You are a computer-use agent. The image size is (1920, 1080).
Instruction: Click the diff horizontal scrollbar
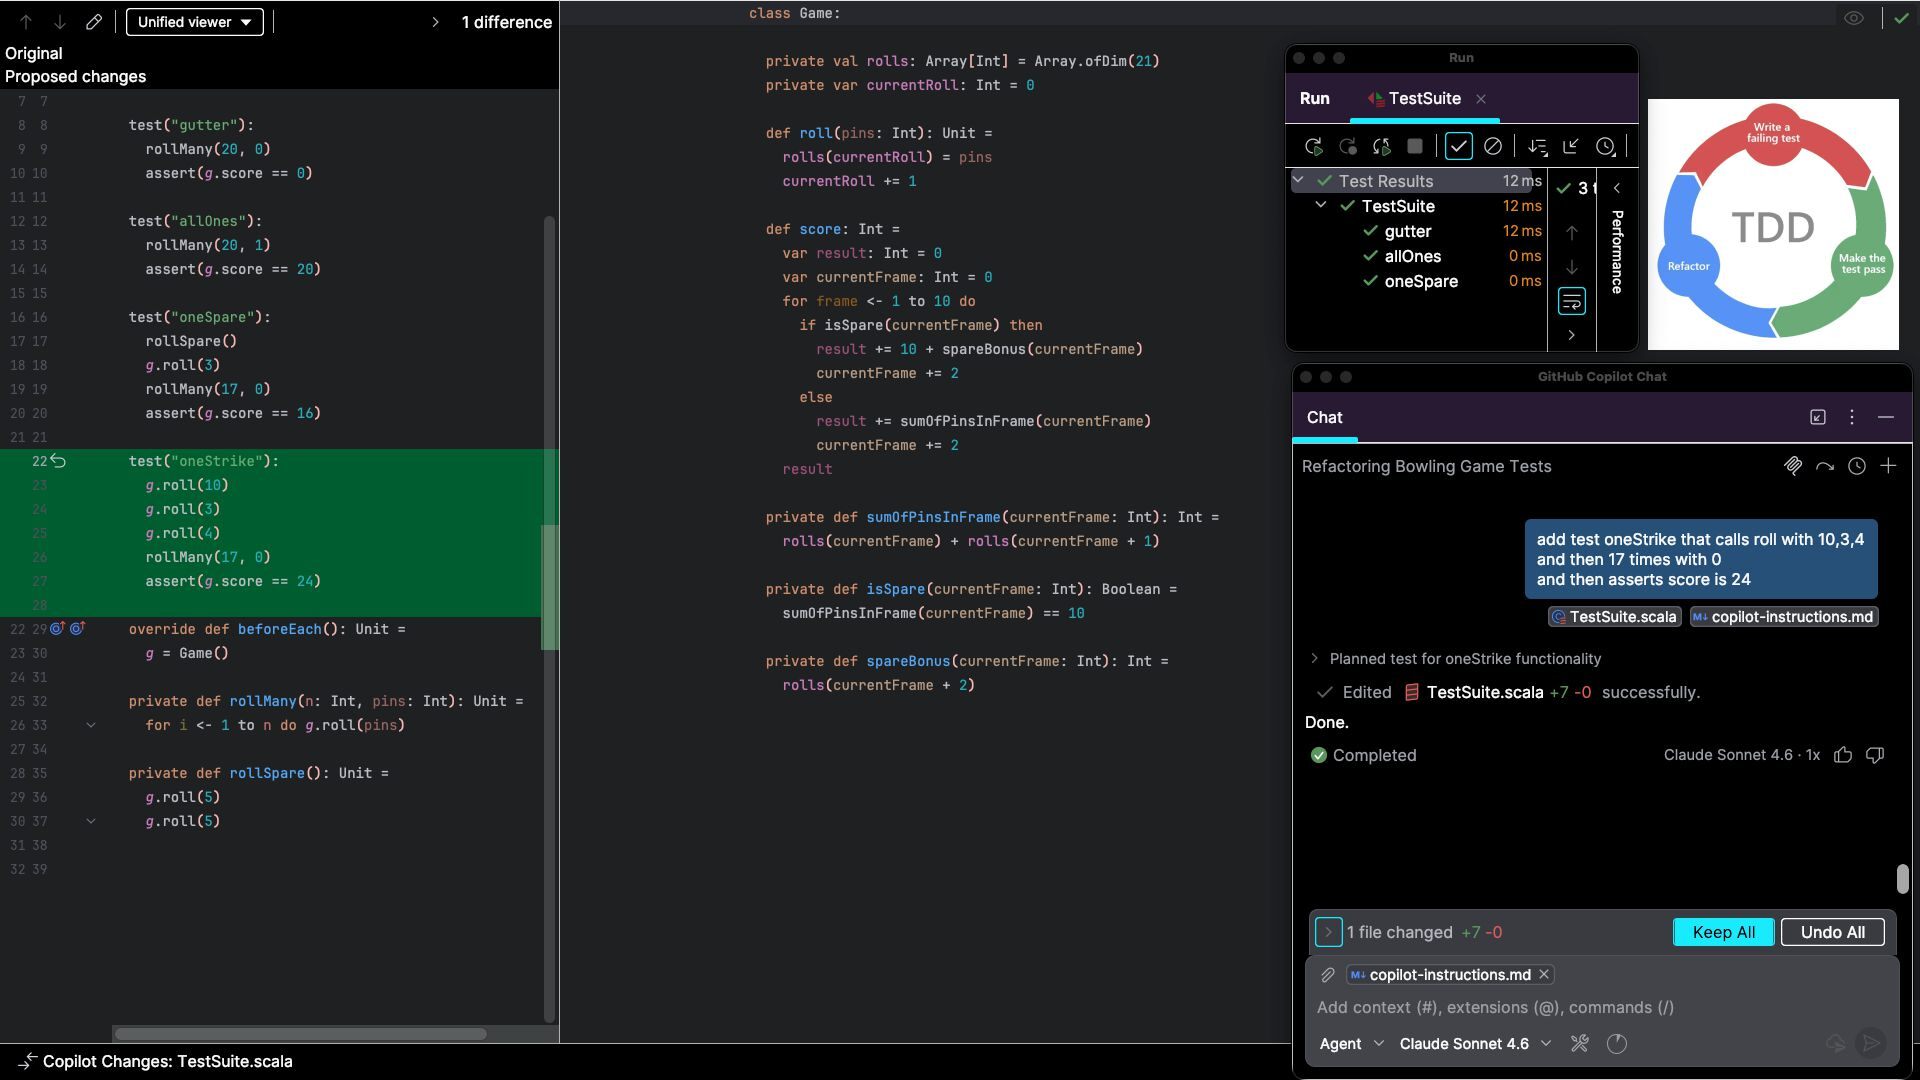point(300,1034)
